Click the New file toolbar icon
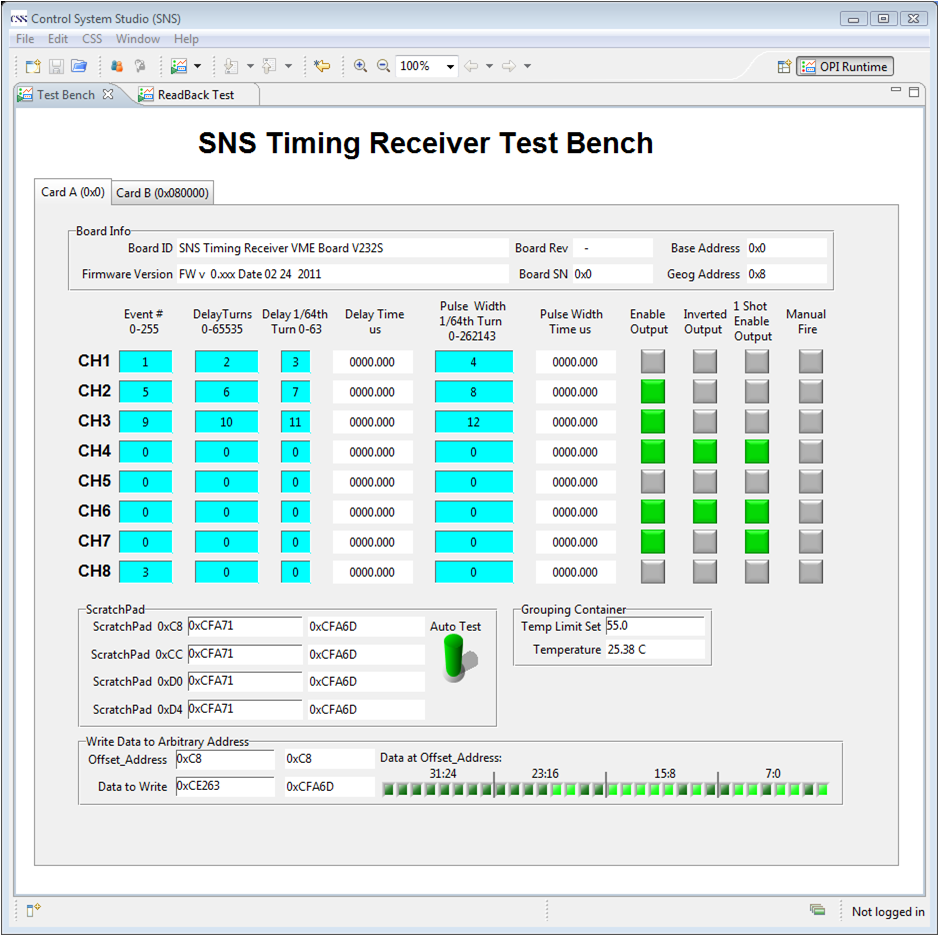This screenshot has width=939, height=936. point(33,66)
